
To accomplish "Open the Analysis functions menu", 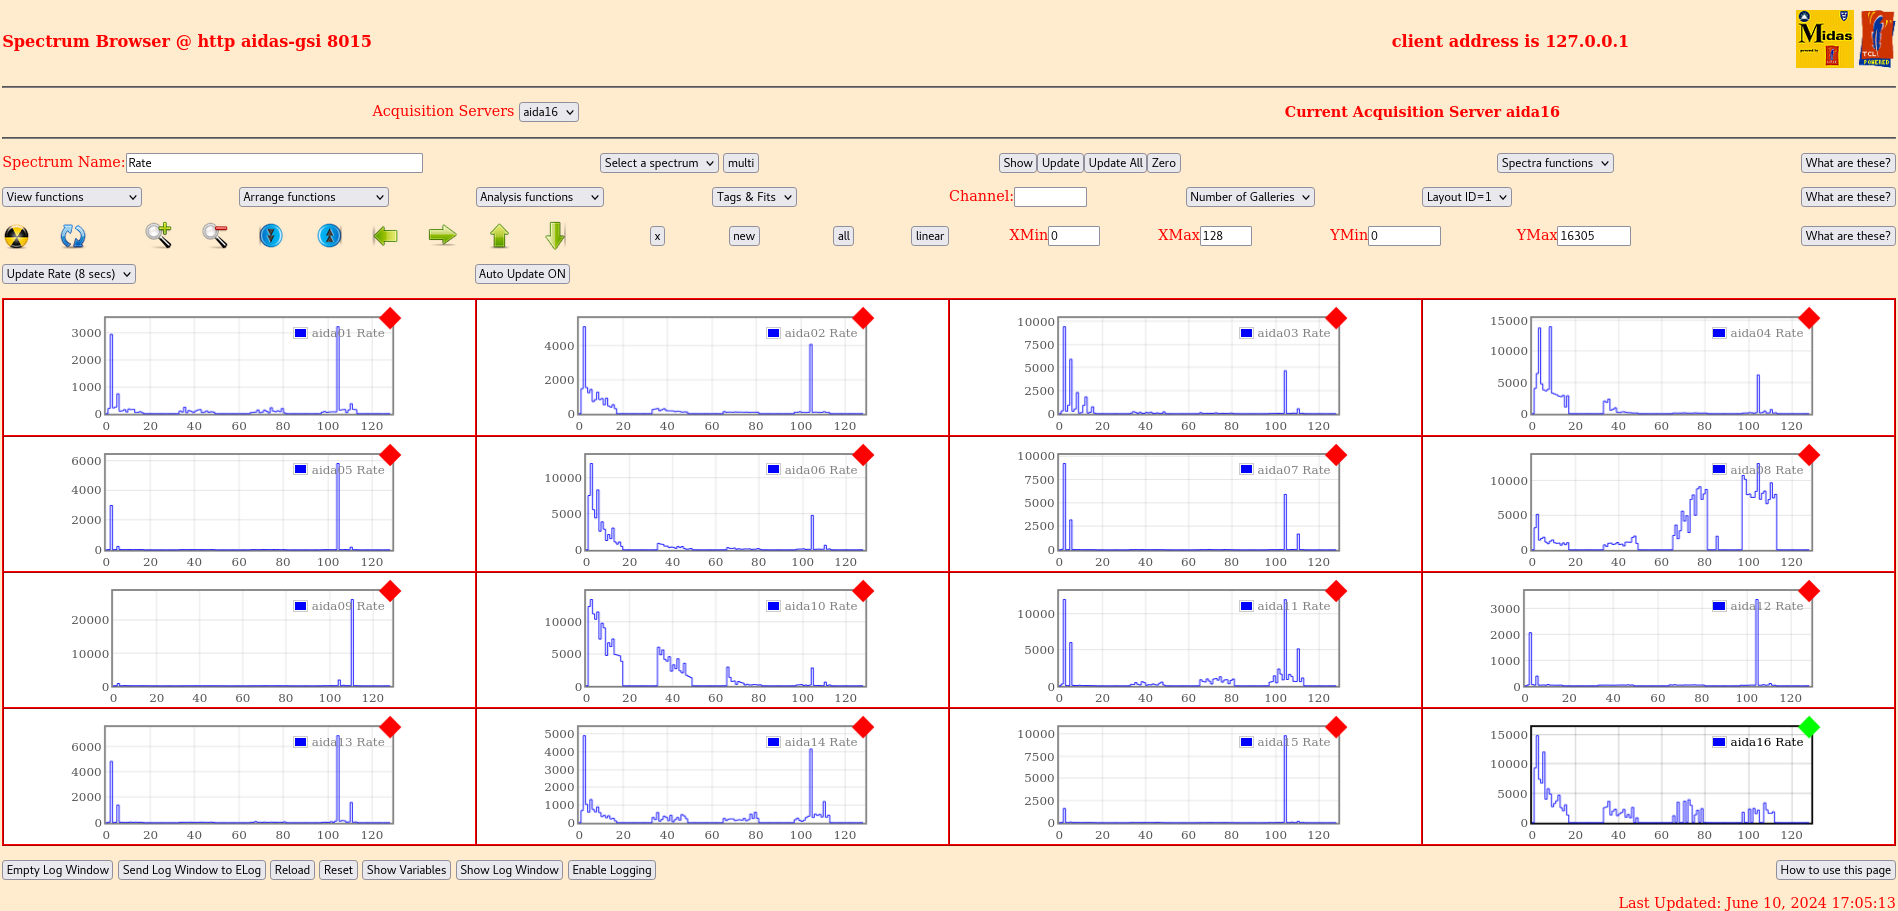I will point(539,197).
